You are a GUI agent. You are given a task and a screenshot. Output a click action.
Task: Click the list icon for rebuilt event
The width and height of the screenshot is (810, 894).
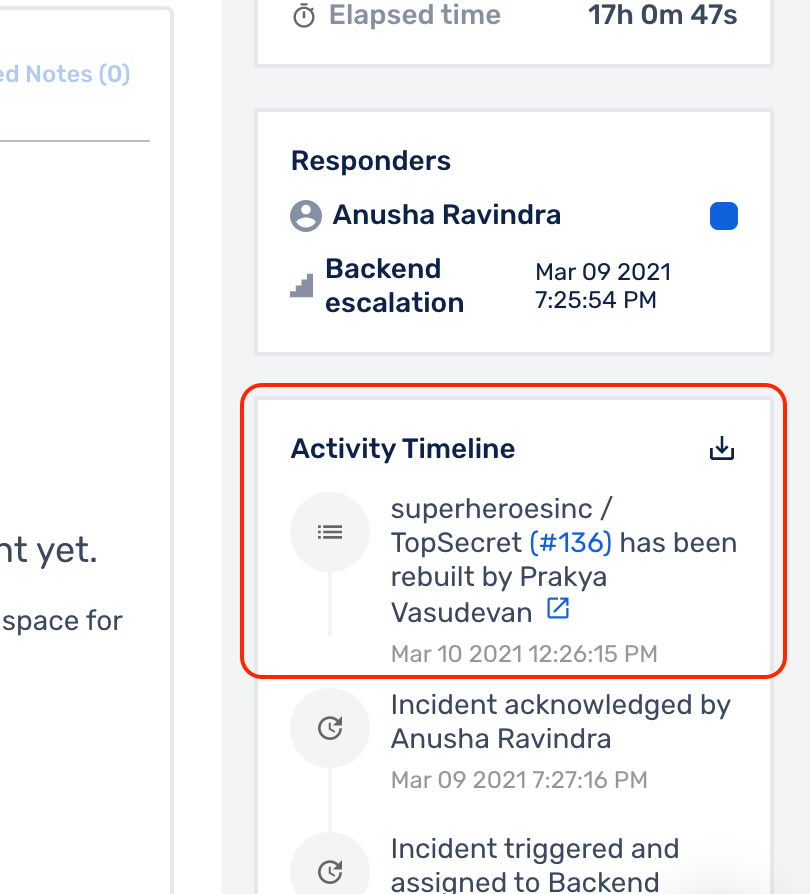click(x=330, y=532)
